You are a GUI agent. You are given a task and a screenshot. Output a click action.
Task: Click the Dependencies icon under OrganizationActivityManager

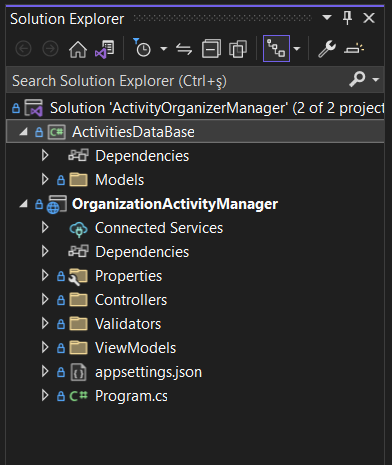point(78,251)
